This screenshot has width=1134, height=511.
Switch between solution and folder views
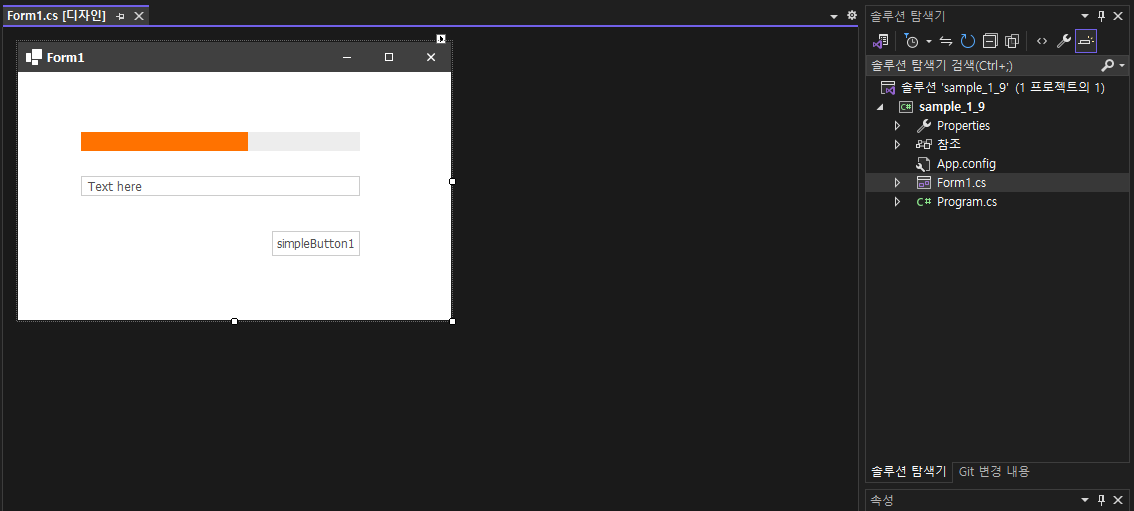tap(881, 41)
